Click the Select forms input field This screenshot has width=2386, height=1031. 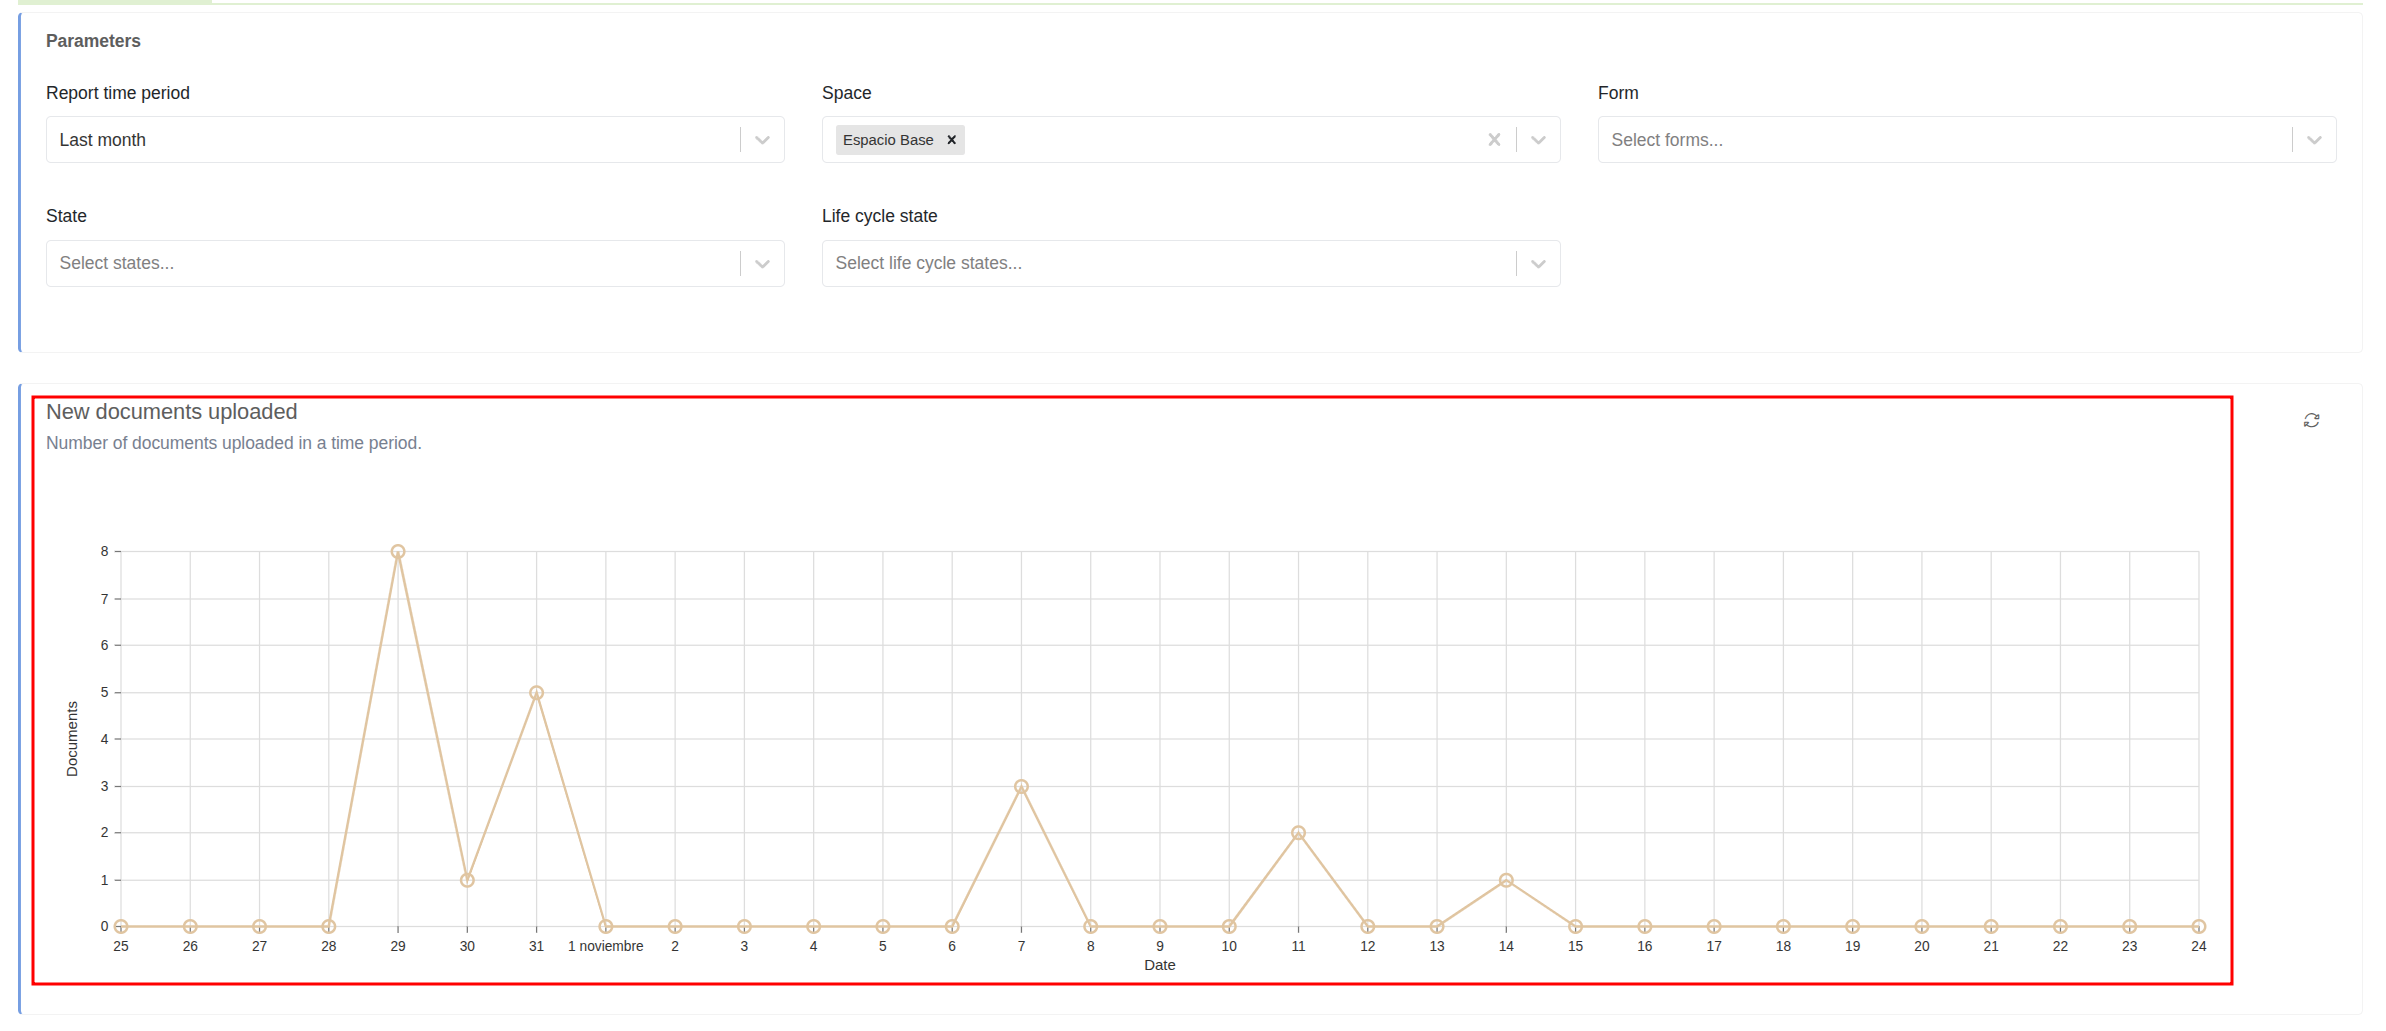click(1940, 140)
